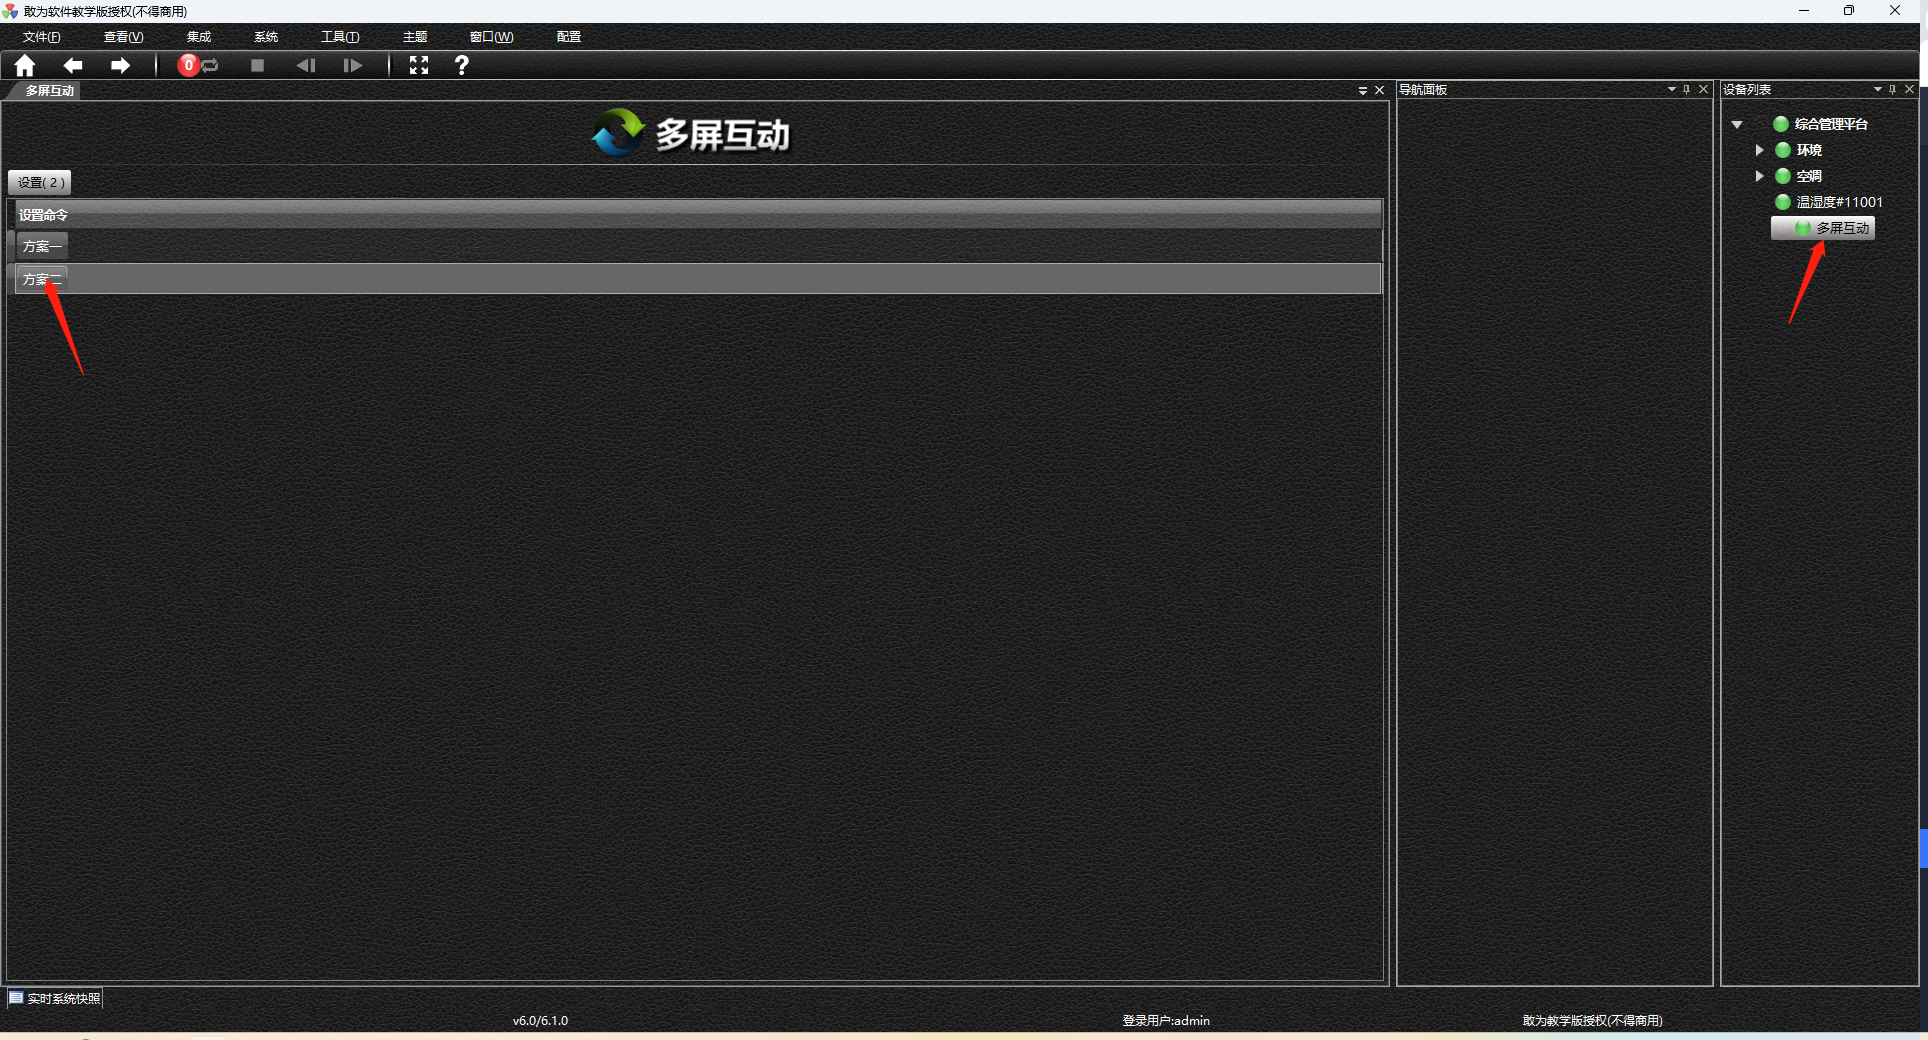The width and height of the screenshot is (1928, 1040).
Task: Select 综合管理平台 in the device list
Action: pyautogui.click(x=1831, y=124)
